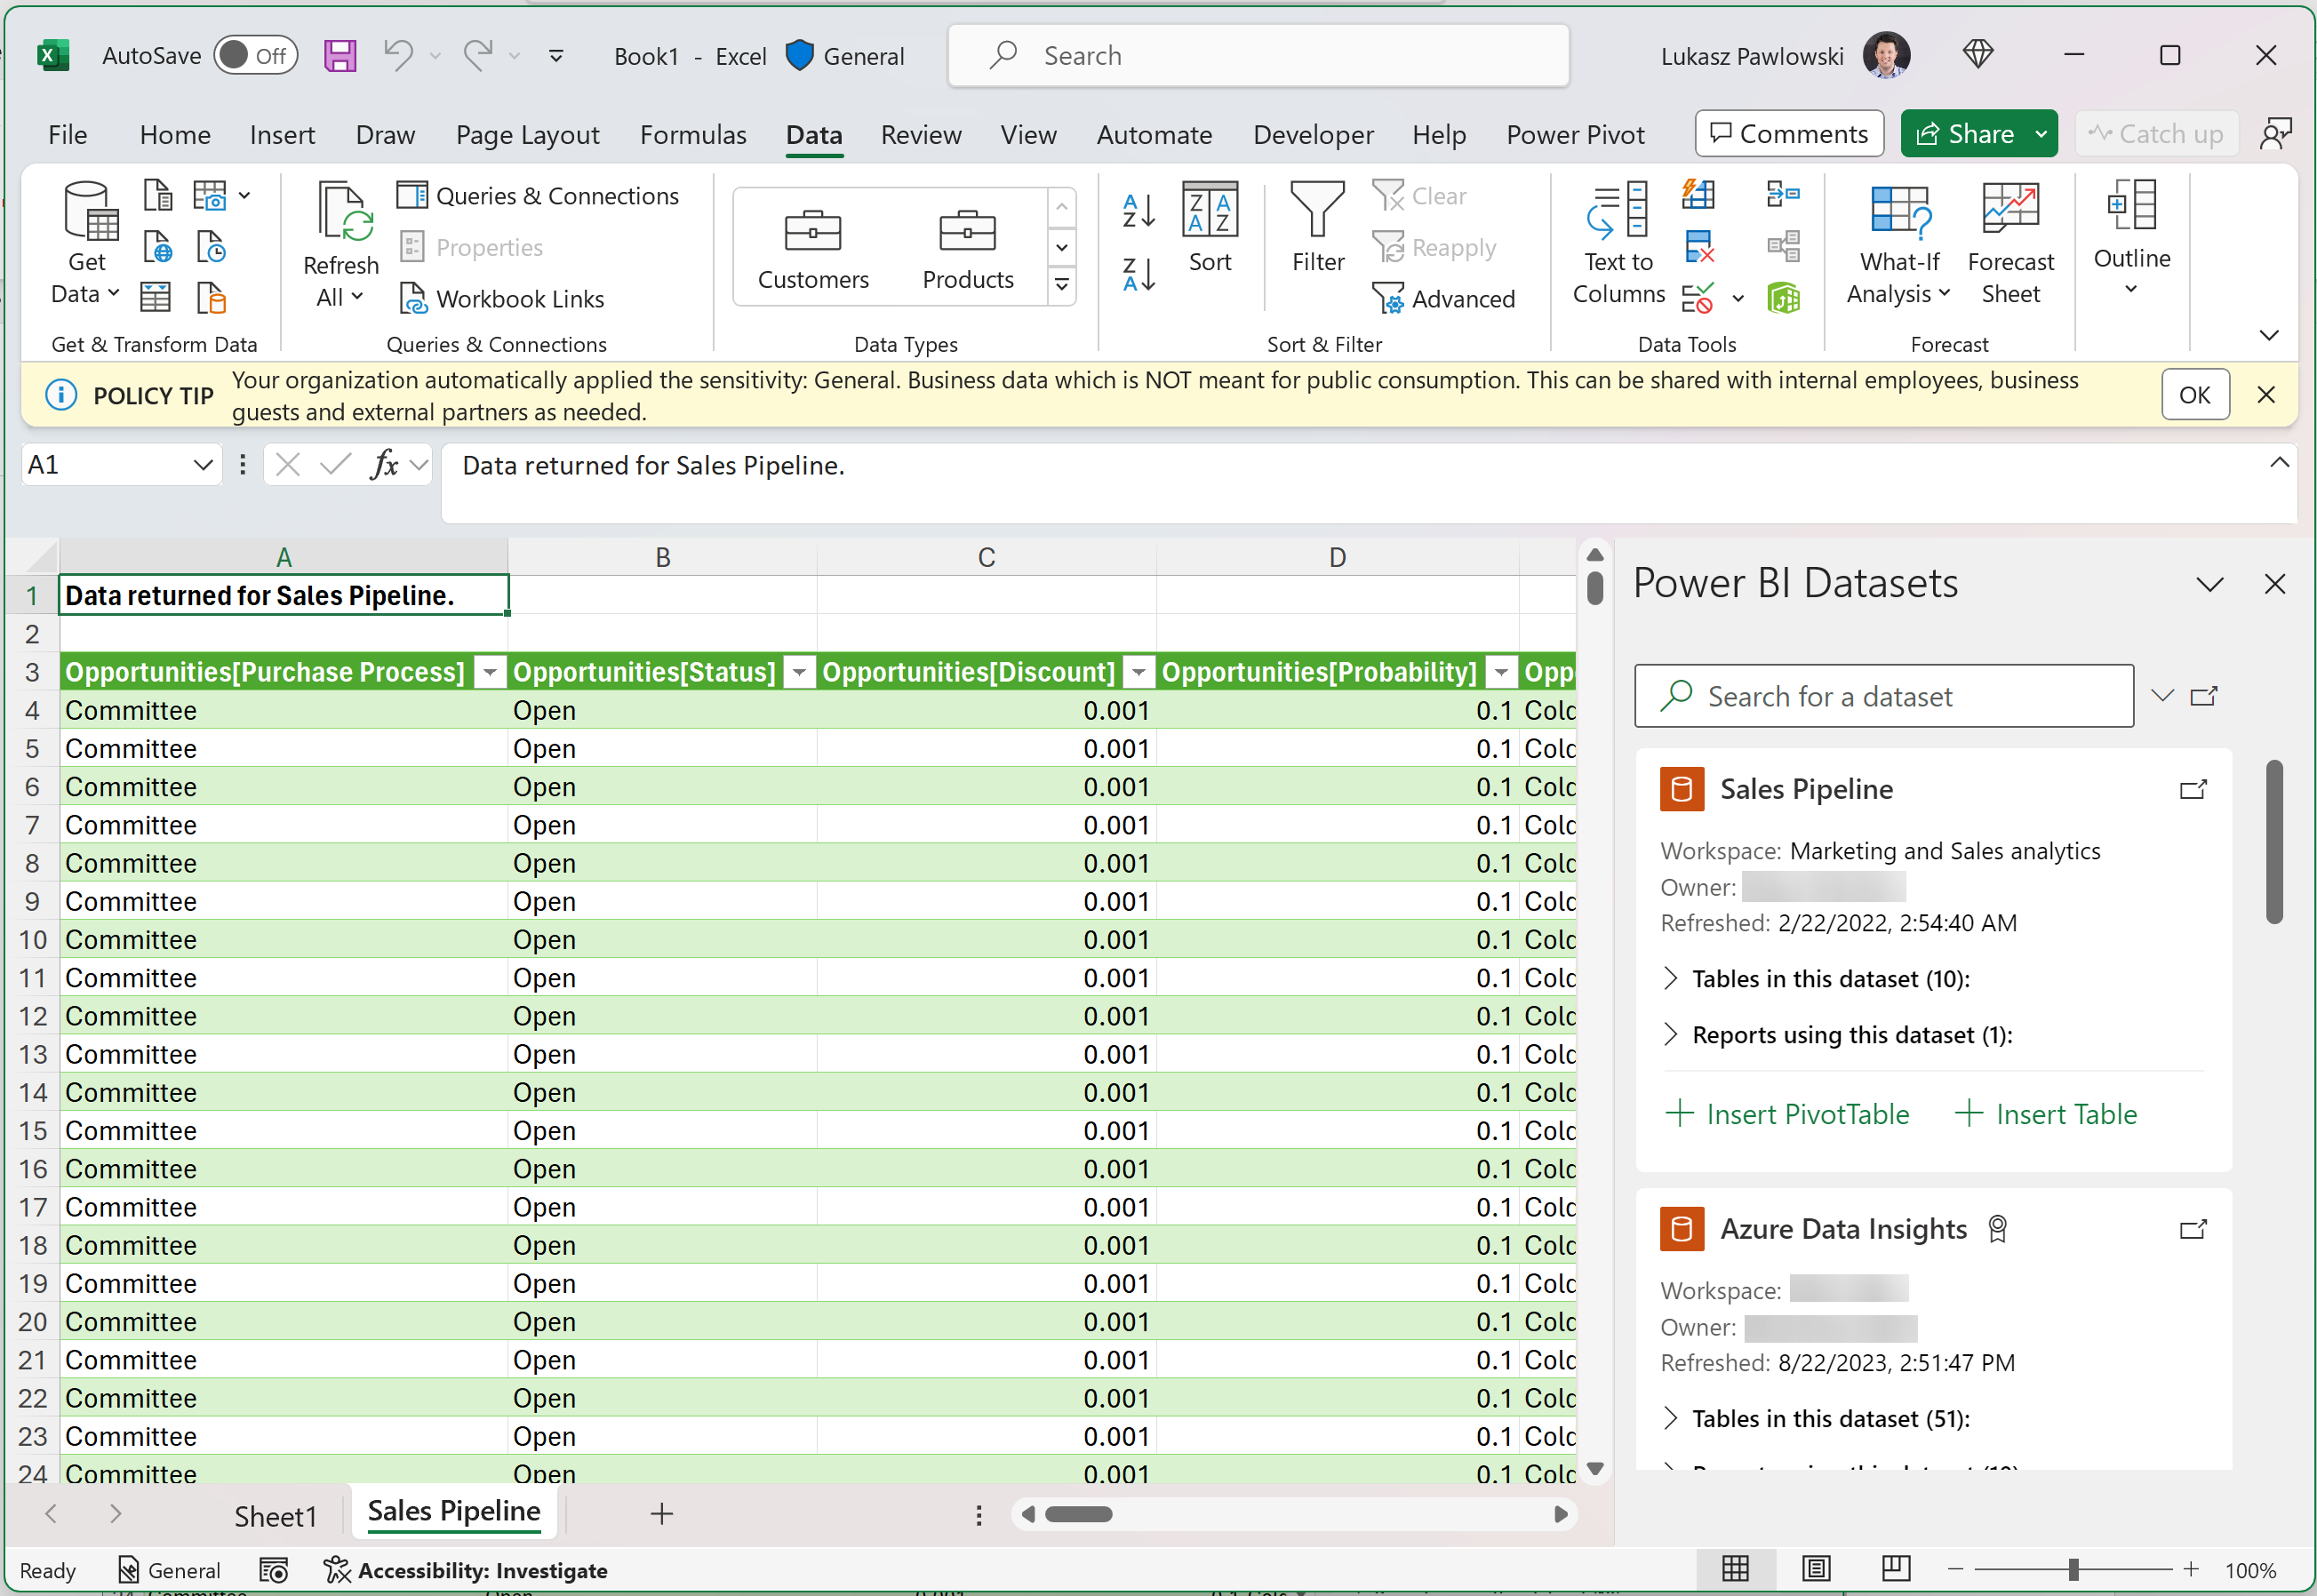The width and height of the screenshot is (2317, 1596).
Task: Undo the last action
Action: (398, 56)
